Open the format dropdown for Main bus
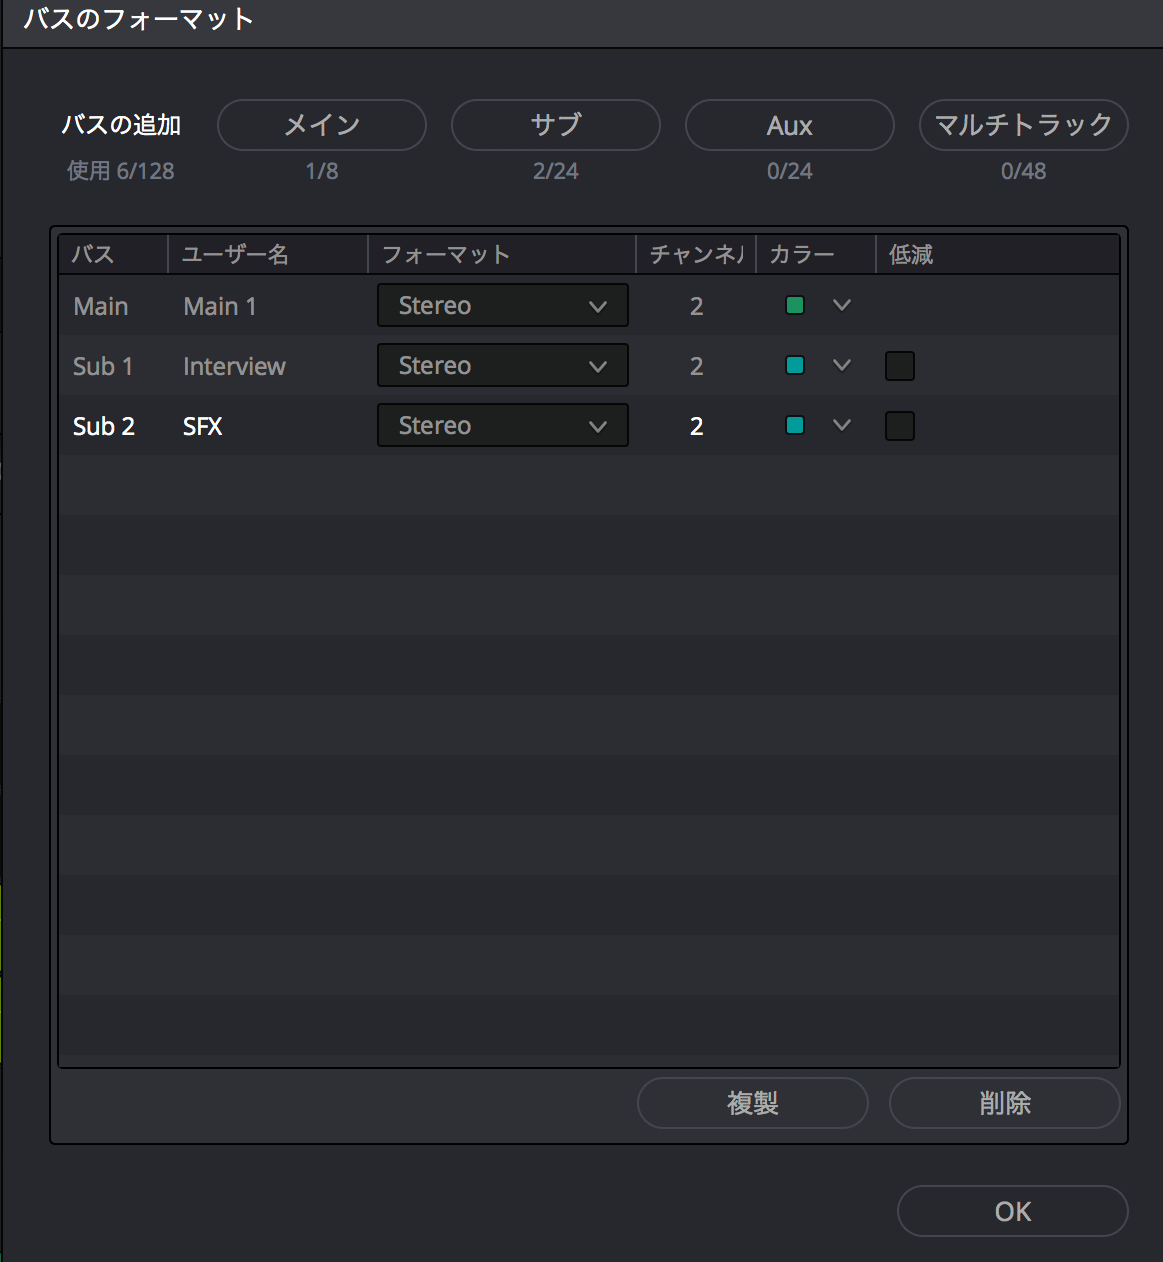Screen dimensions: 1163x1262 (x=502, y=306)
